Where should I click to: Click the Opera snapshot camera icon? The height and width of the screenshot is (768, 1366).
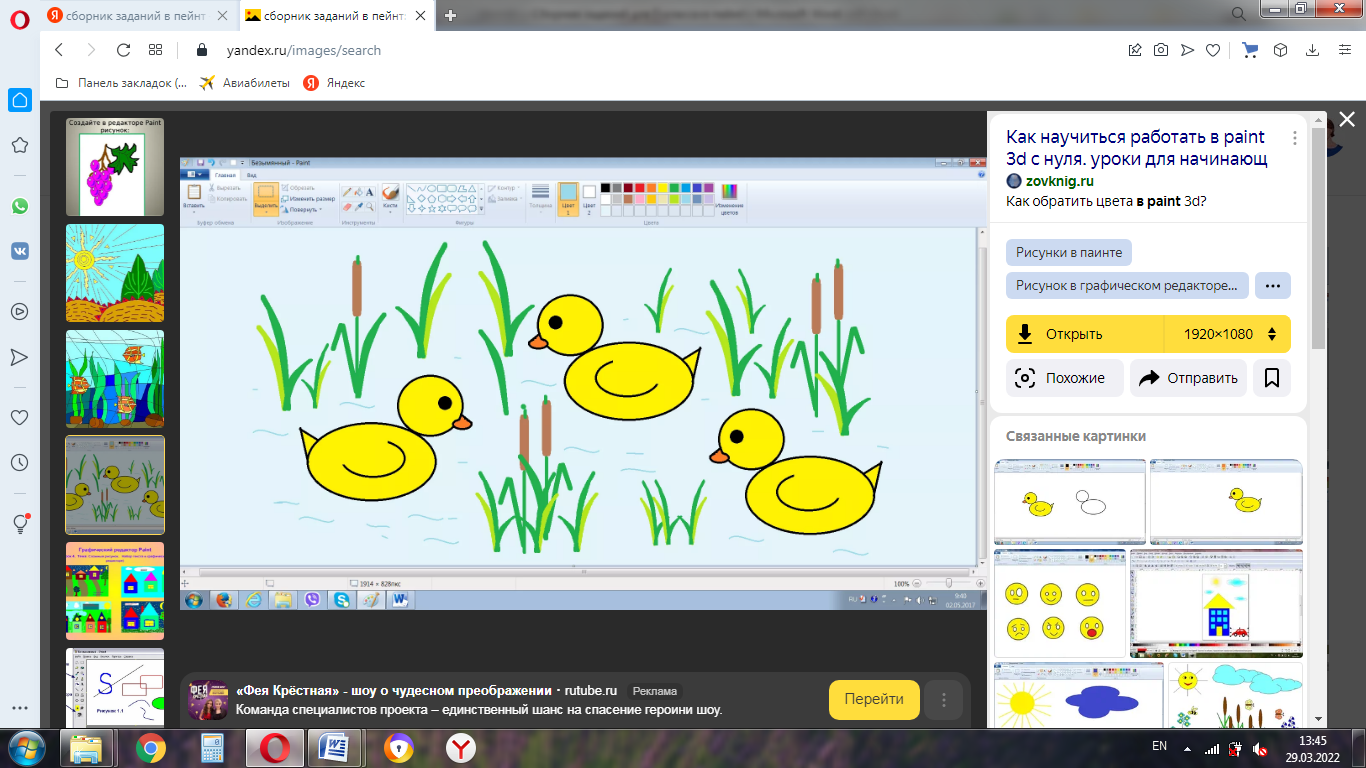pos(1161,50)
